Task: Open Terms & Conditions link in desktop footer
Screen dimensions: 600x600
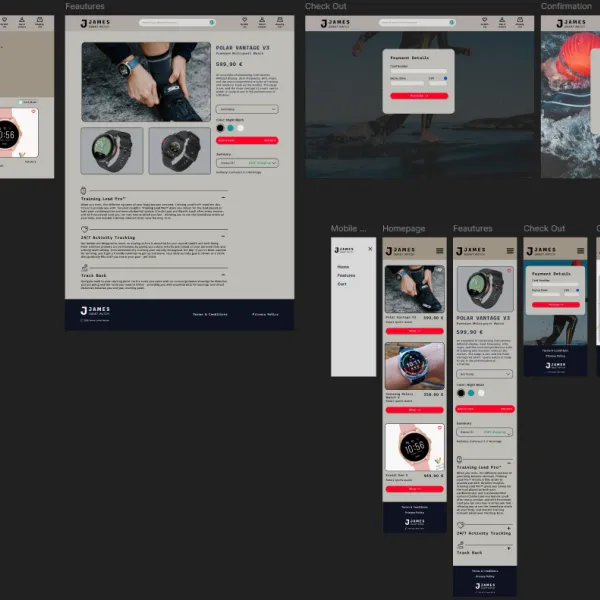Action: coord(210,314)
